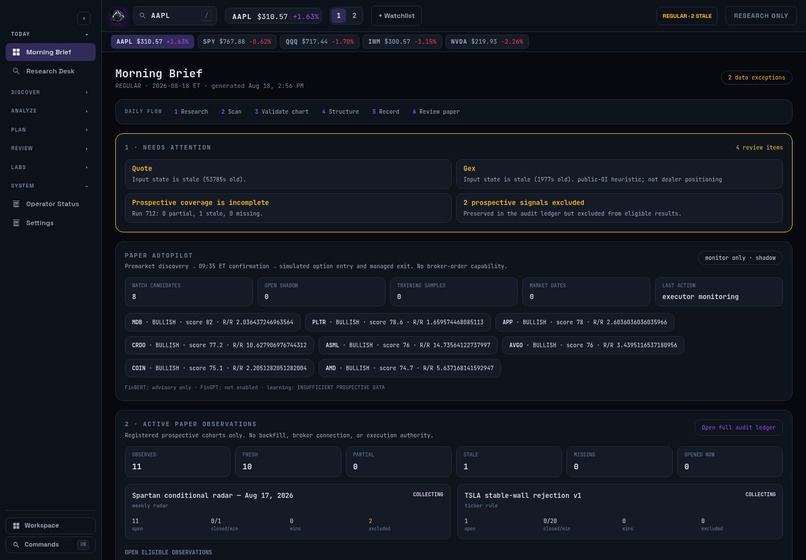The height and width of the screenshot is (560, 806).
Task: Expand the REVIEW section
Action: point(50,148)
